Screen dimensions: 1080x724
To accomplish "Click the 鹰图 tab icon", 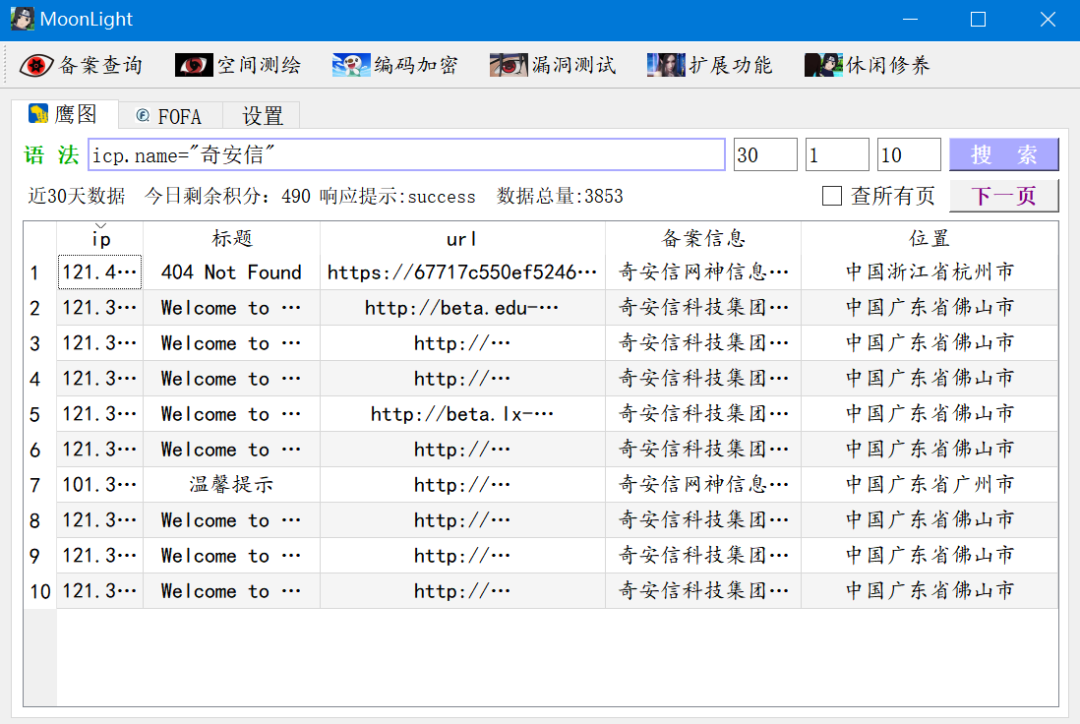I will pos(38,114).
